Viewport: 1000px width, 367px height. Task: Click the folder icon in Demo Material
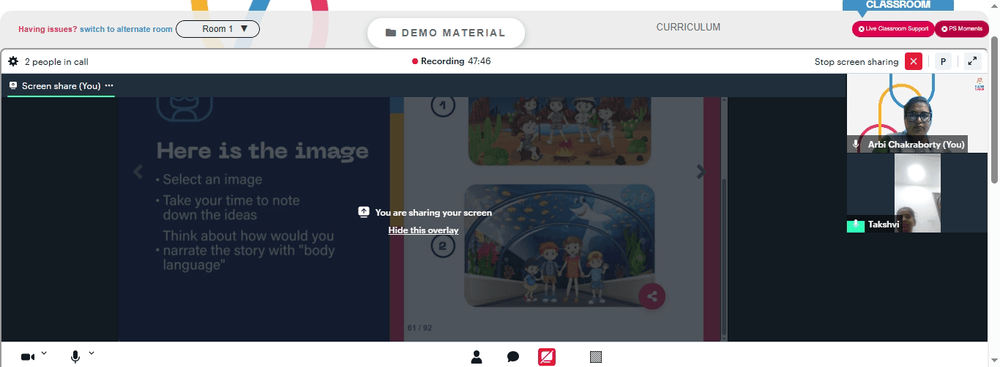click(391, 33)
